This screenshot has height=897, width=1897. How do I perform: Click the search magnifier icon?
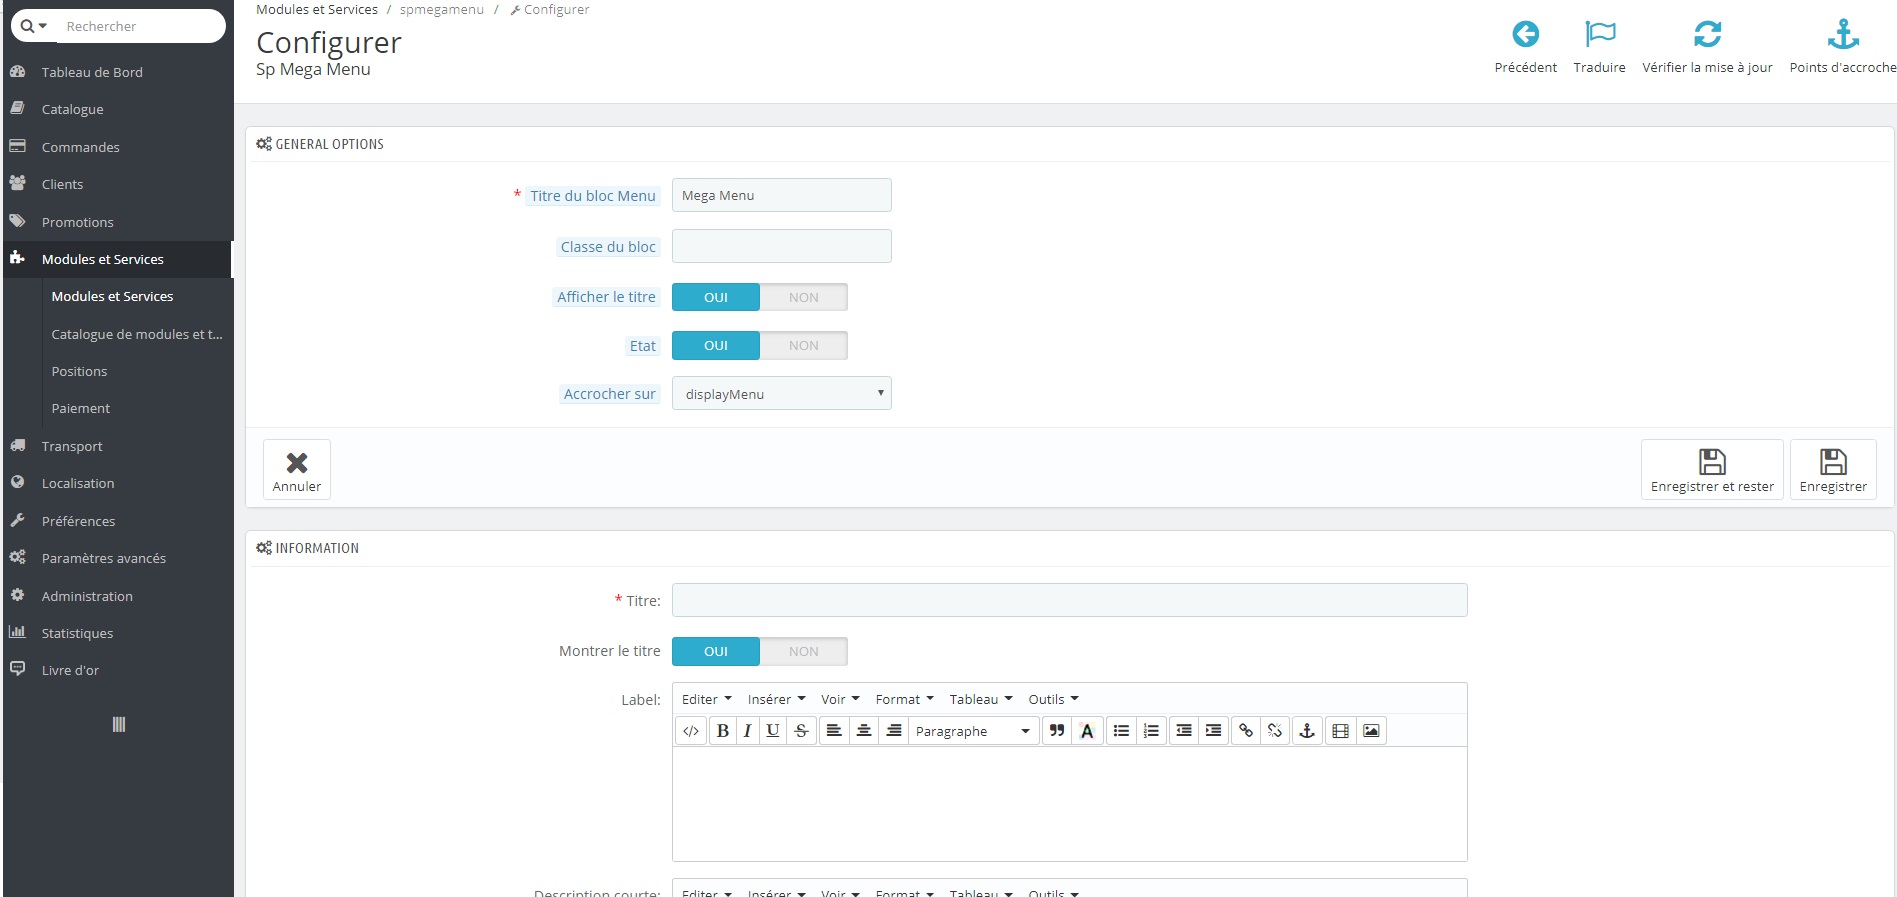(x=27, y=26)
